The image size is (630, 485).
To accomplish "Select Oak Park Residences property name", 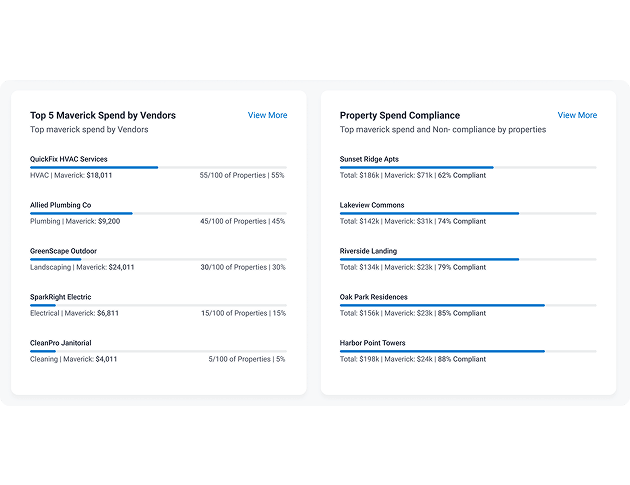I will pos(374,297).
